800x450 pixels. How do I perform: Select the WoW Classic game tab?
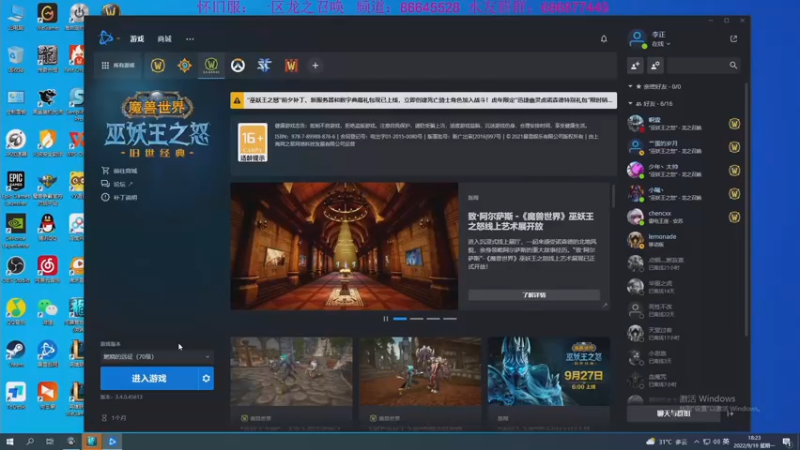click(211, 65)
